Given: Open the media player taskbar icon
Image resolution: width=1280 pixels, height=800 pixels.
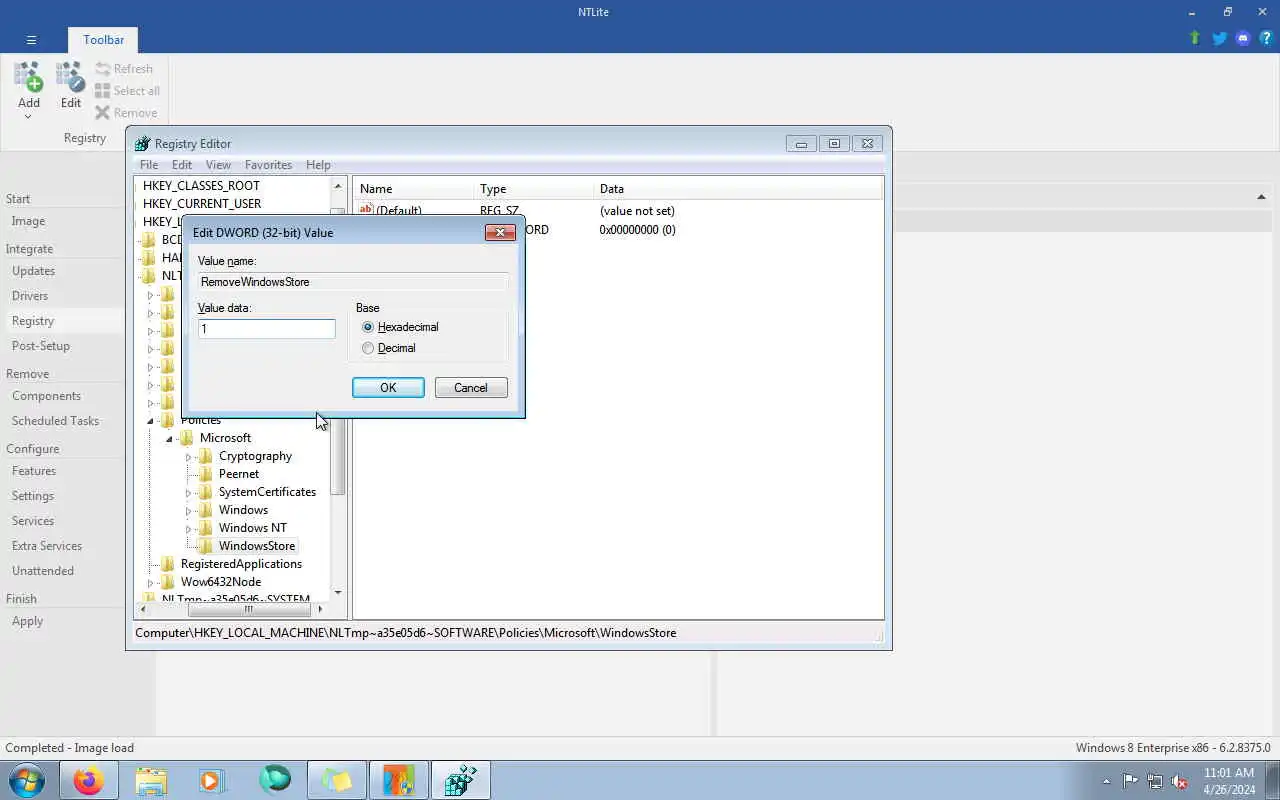Looking at the screenshot, I should (212, 780).
